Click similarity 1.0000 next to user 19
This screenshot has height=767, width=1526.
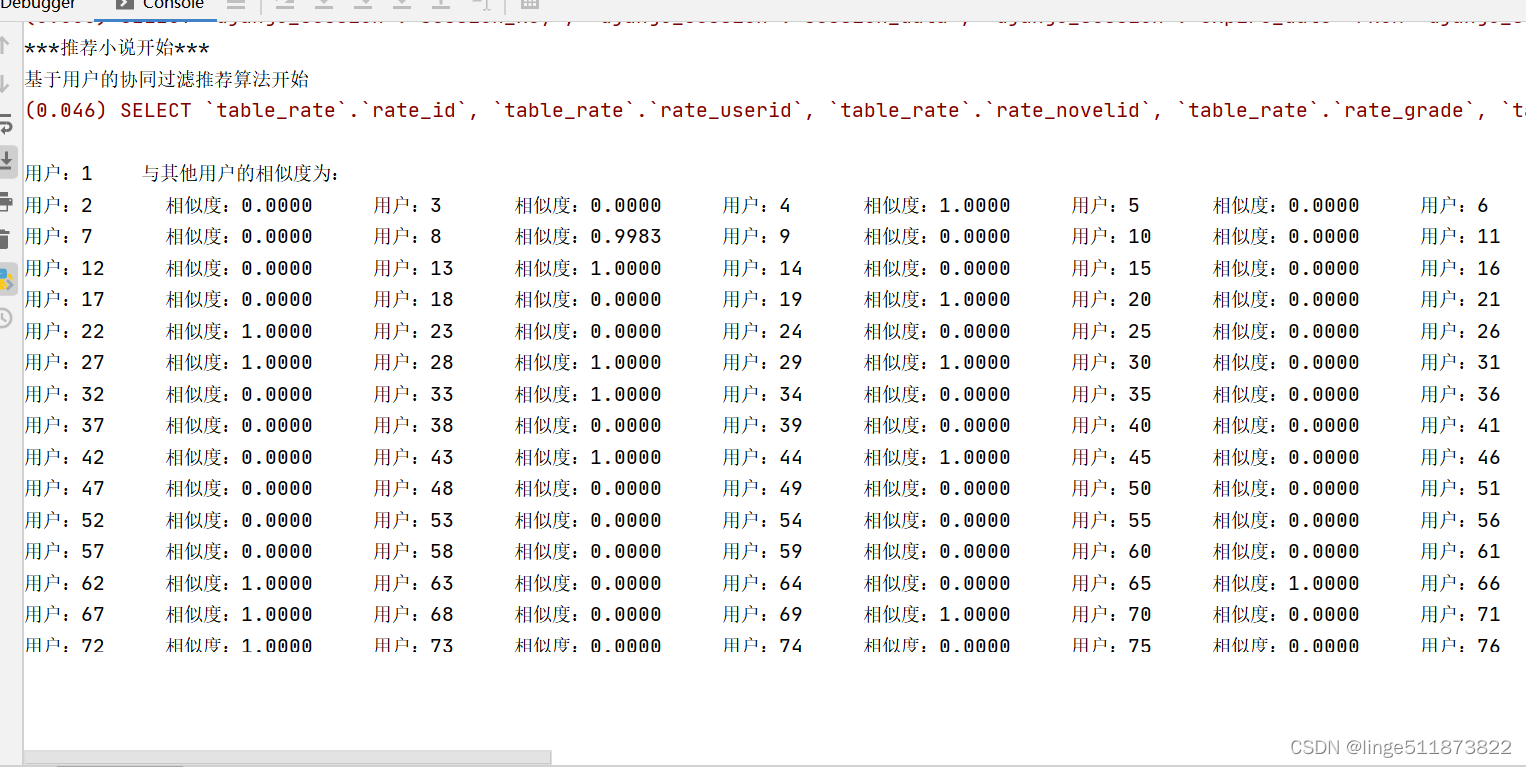point(974,300)
